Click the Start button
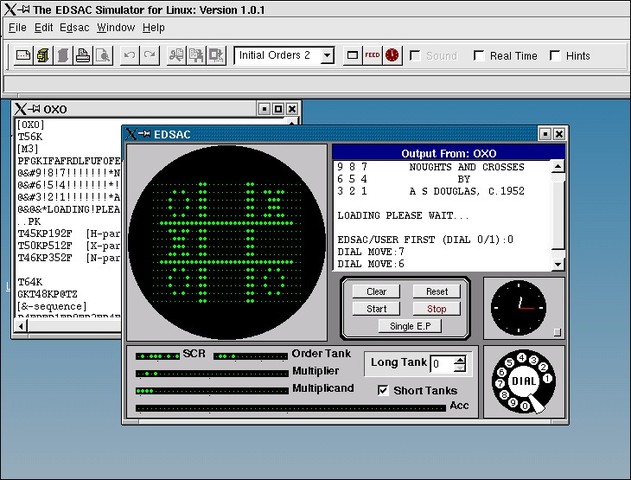Viewport: 631px width, 480px height. click(x=376, y=309)
